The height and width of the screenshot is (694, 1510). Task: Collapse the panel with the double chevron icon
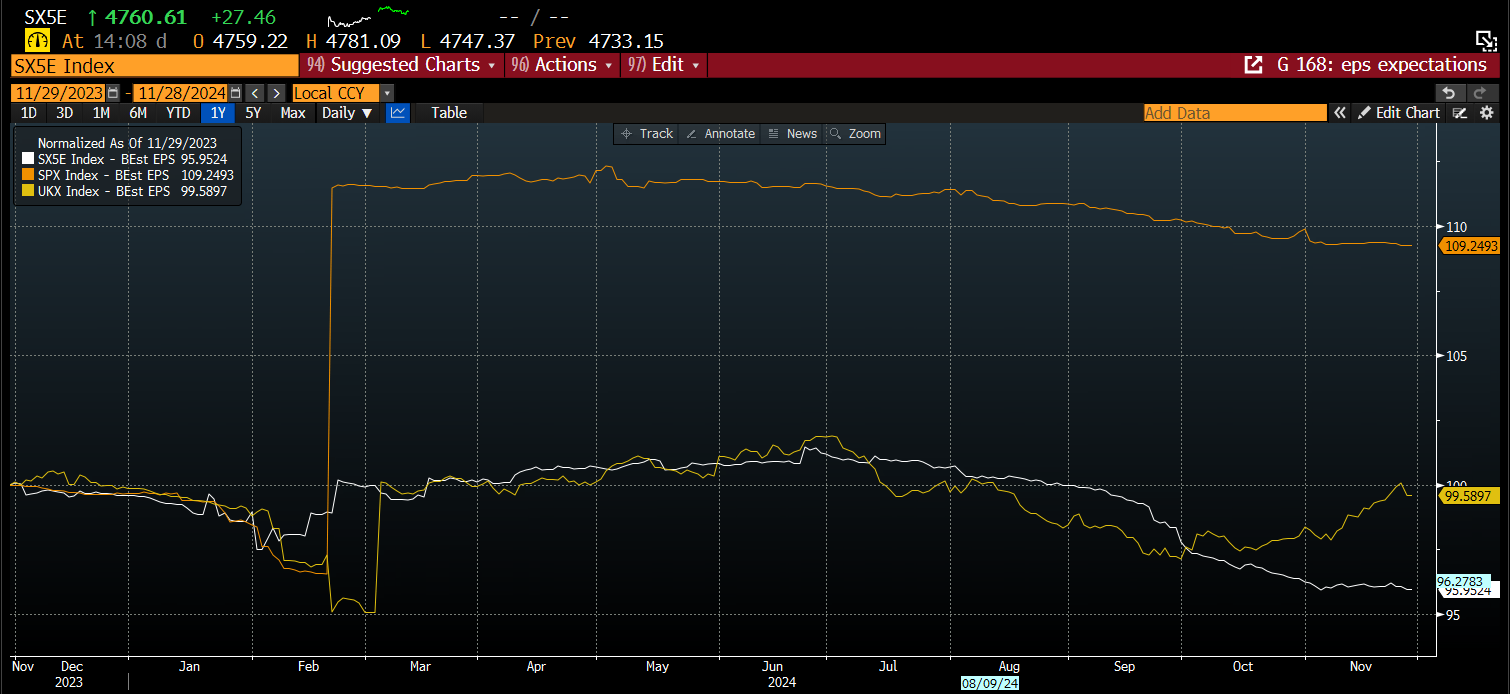coord(1340,113)
